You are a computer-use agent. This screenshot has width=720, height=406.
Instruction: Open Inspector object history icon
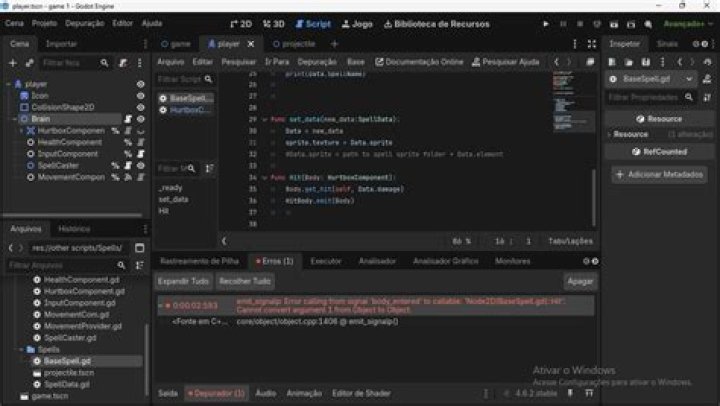pos(707,62)
